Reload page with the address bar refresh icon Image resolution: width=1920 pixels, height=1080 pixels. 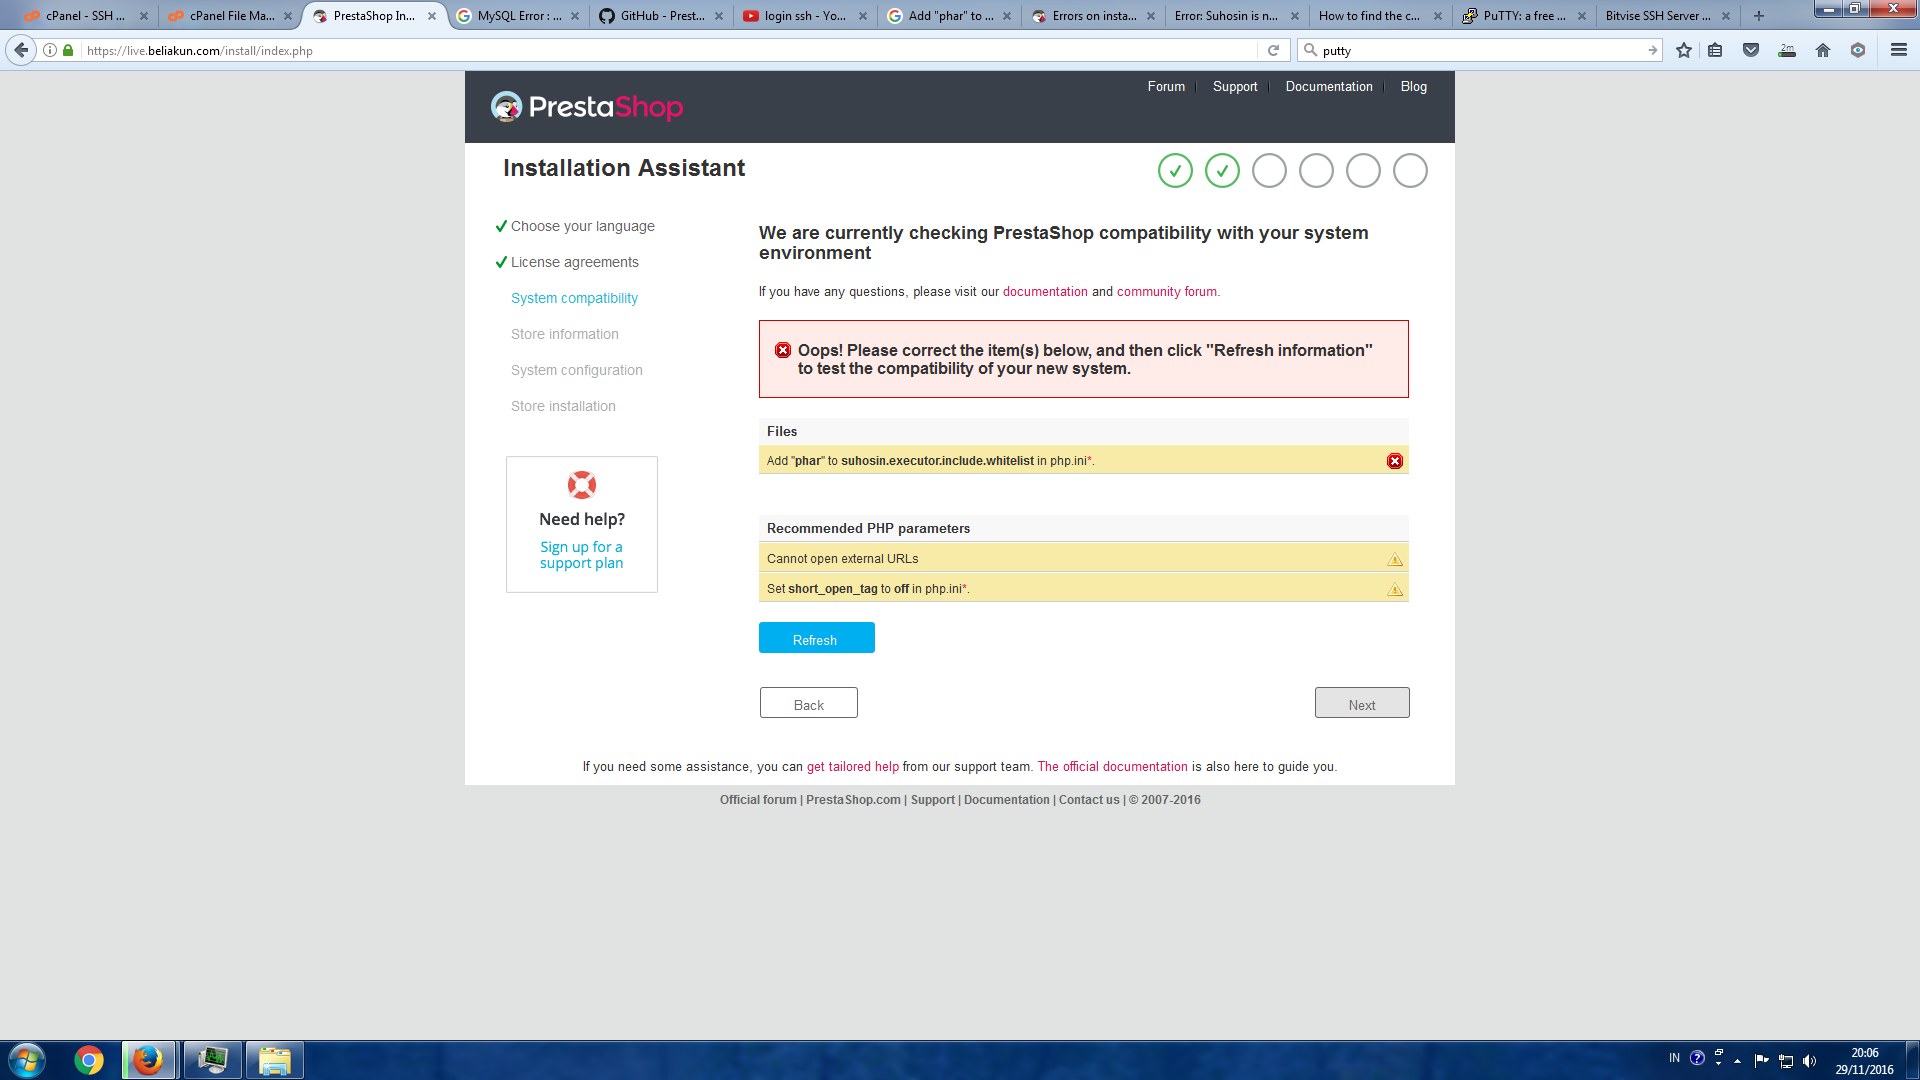point(1273,50)
